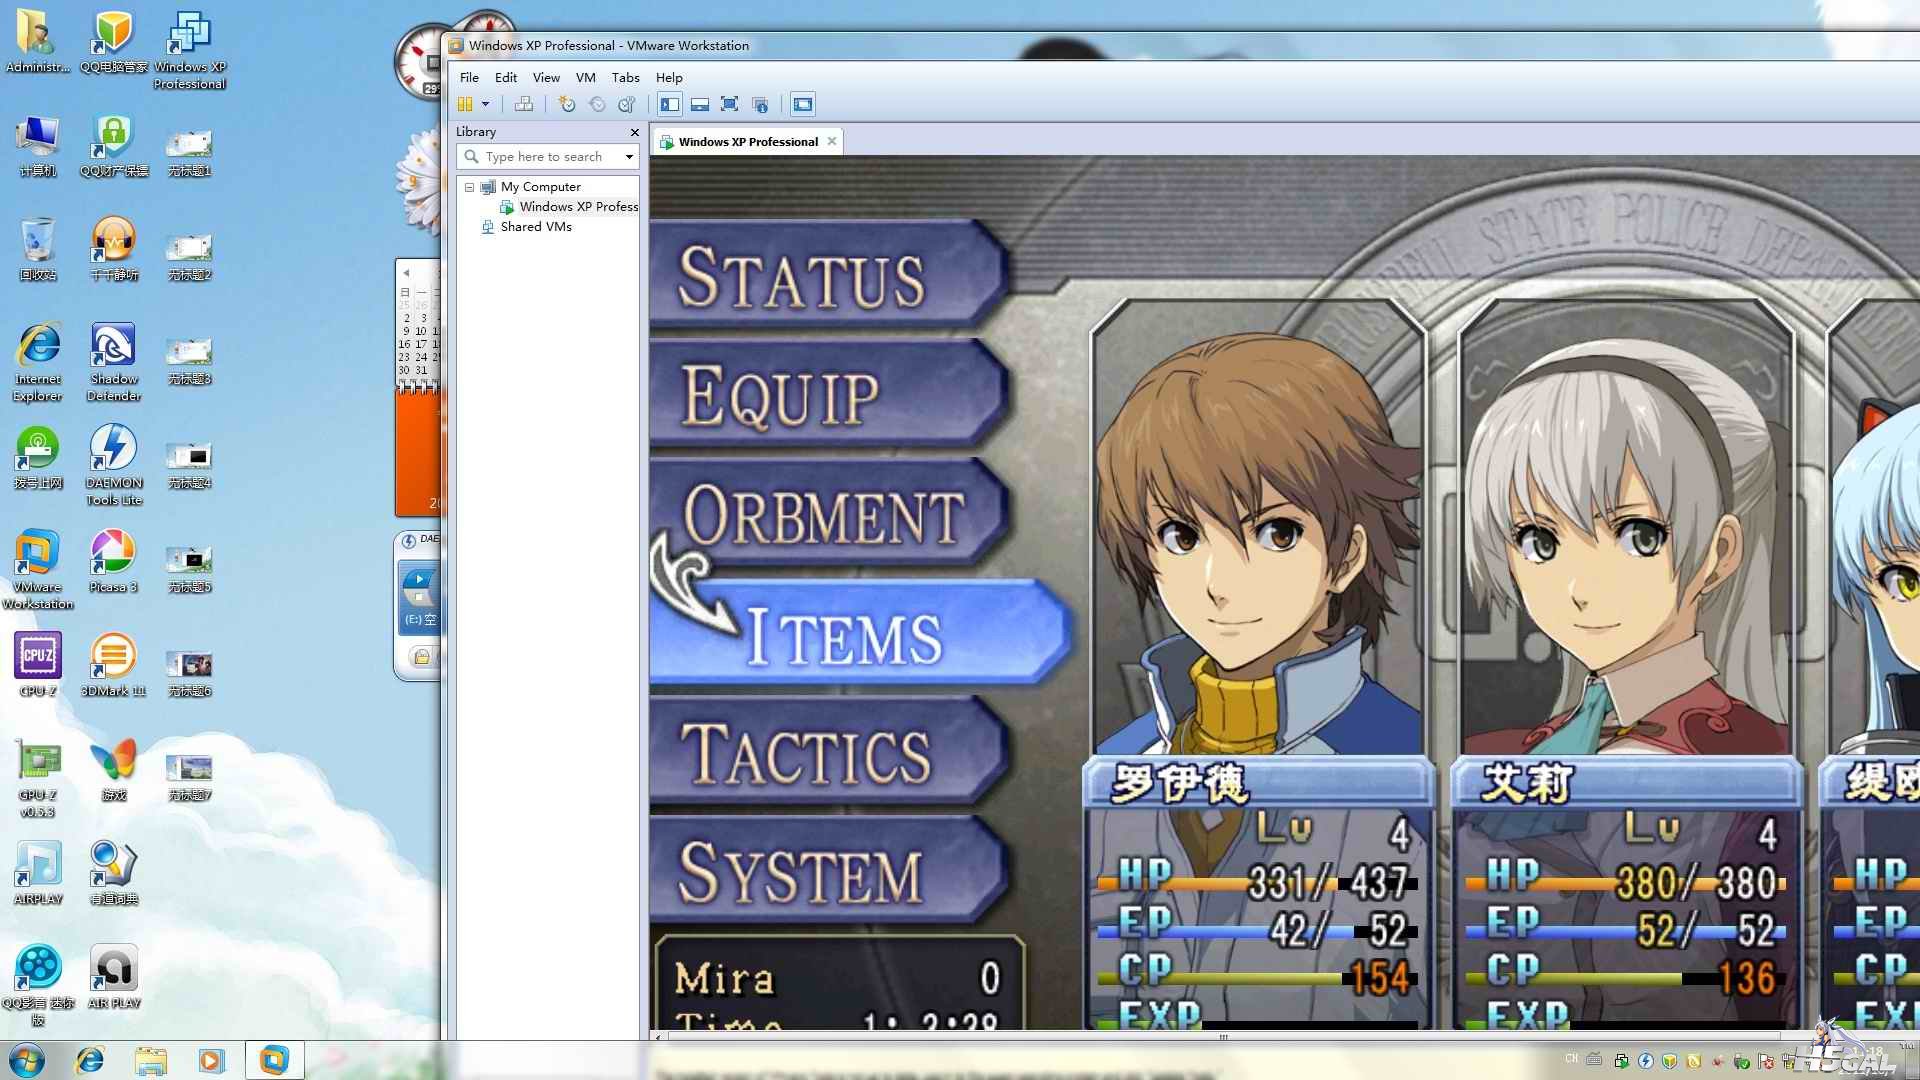
Task: Click the library search input field
Action: tap(544, 157)
